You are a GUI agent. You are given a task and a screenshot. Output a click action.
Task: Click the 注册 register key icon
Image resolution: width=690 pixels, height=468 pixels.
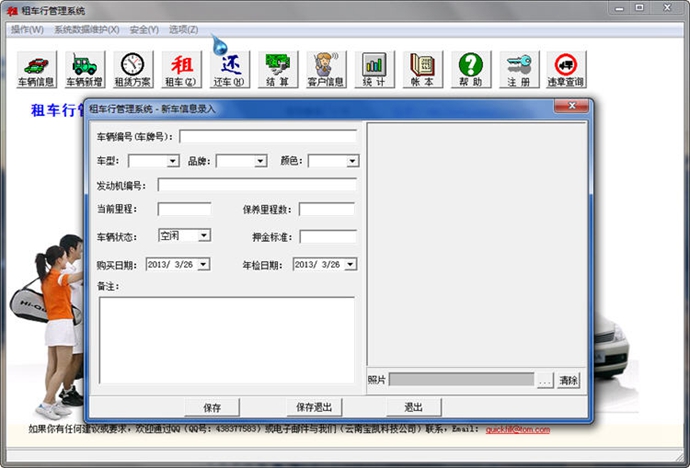pyautogui.click(x=519, y=69)
